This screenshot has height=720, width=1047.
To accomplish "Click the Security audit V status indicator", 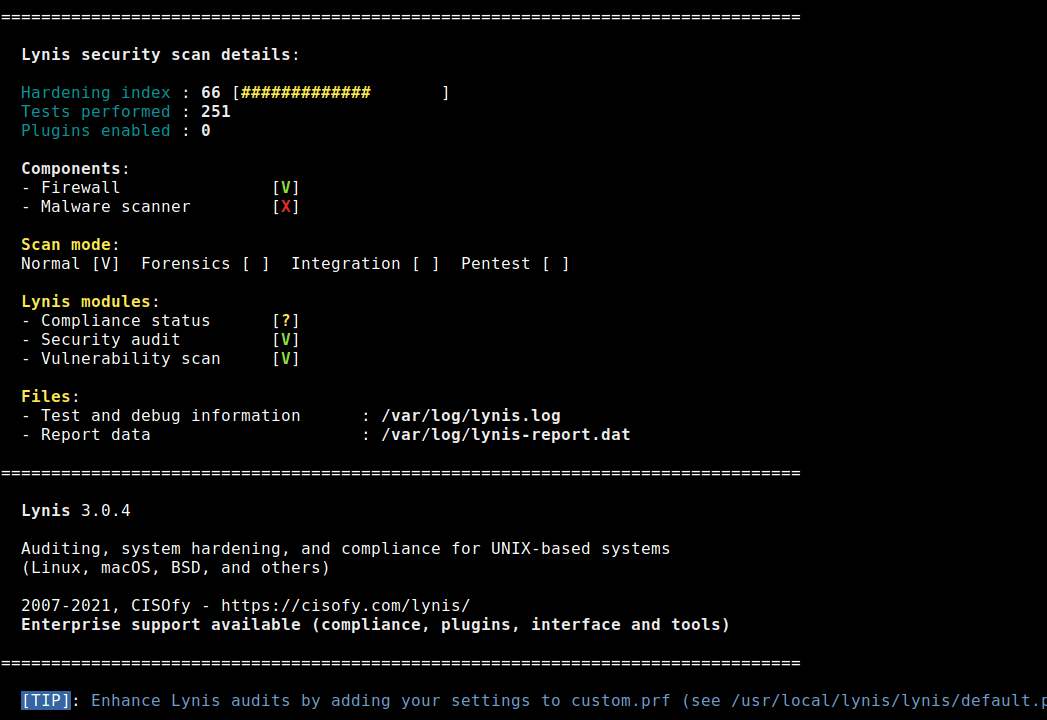I will (x=286, y=340).
